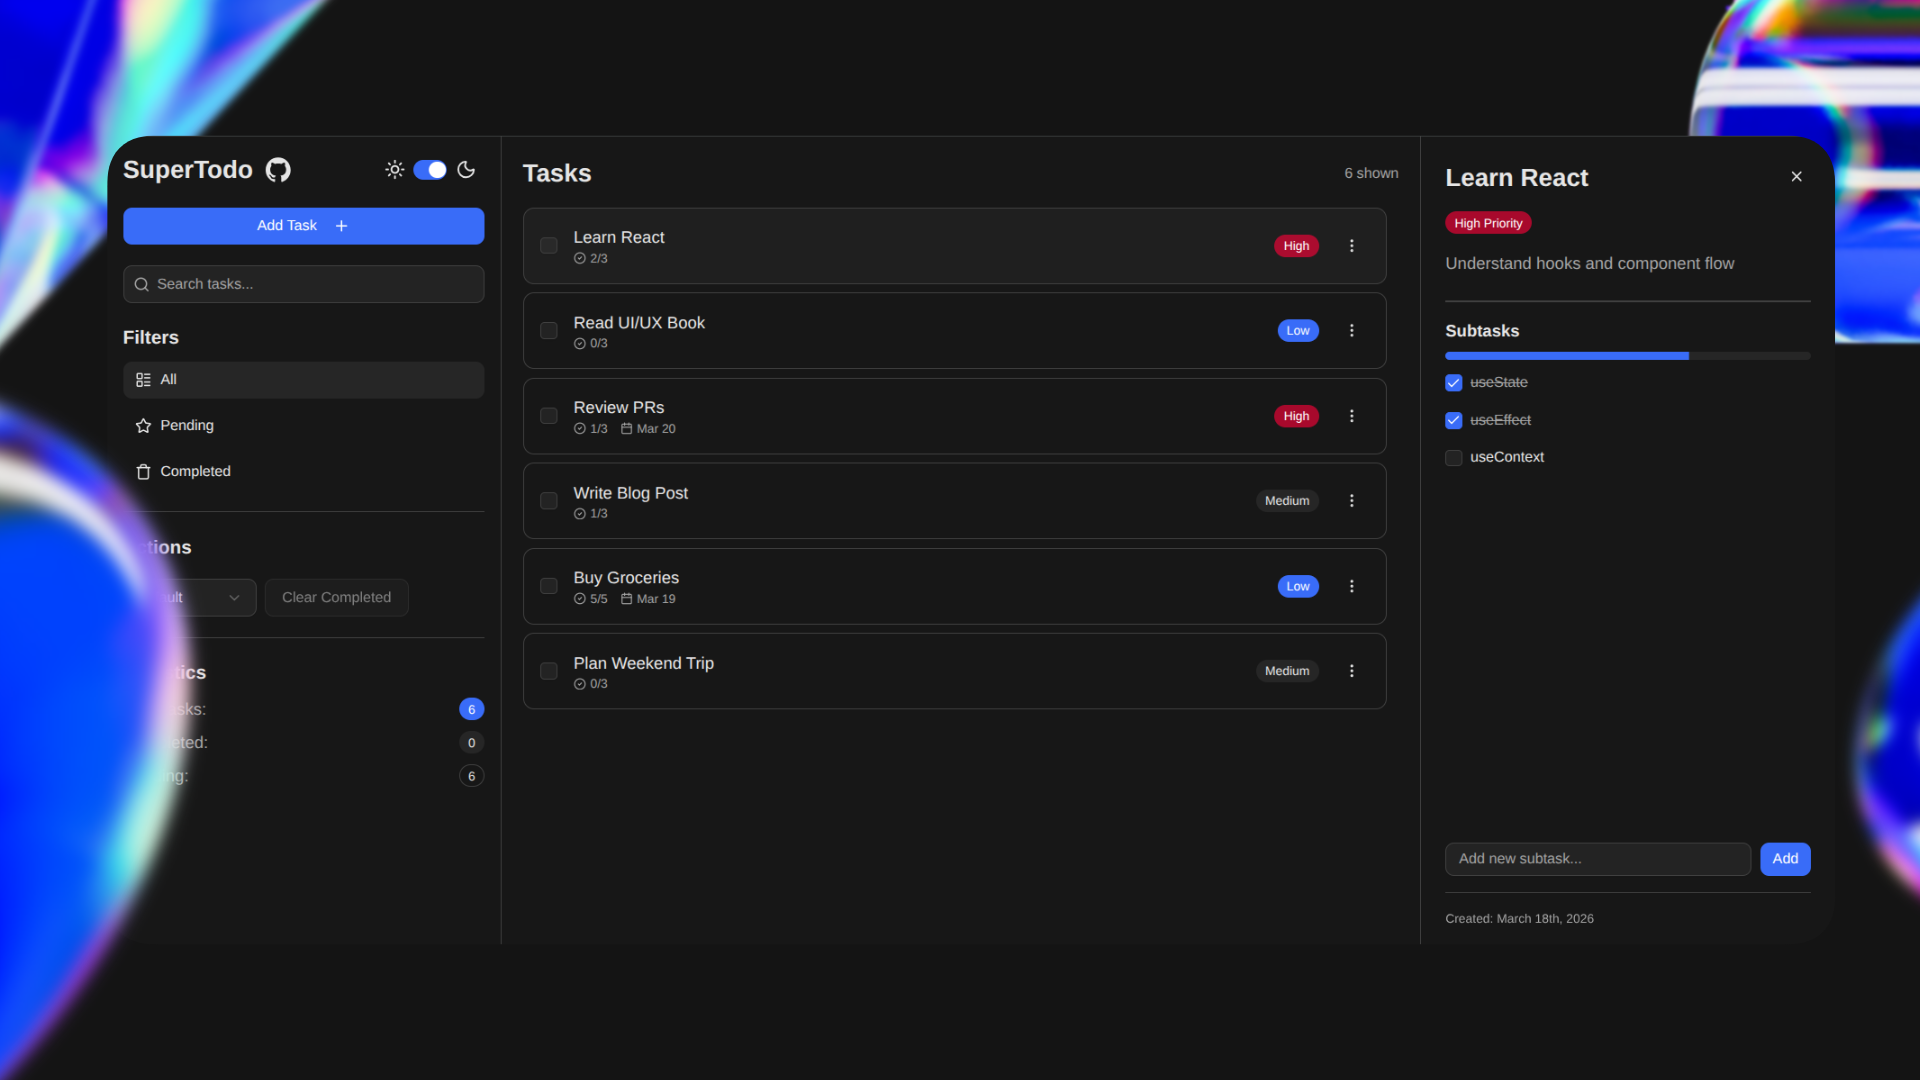Click the High badge on Learn React
The height and width of the screenshot is (1080, 1920).
tap(1296, 246)
